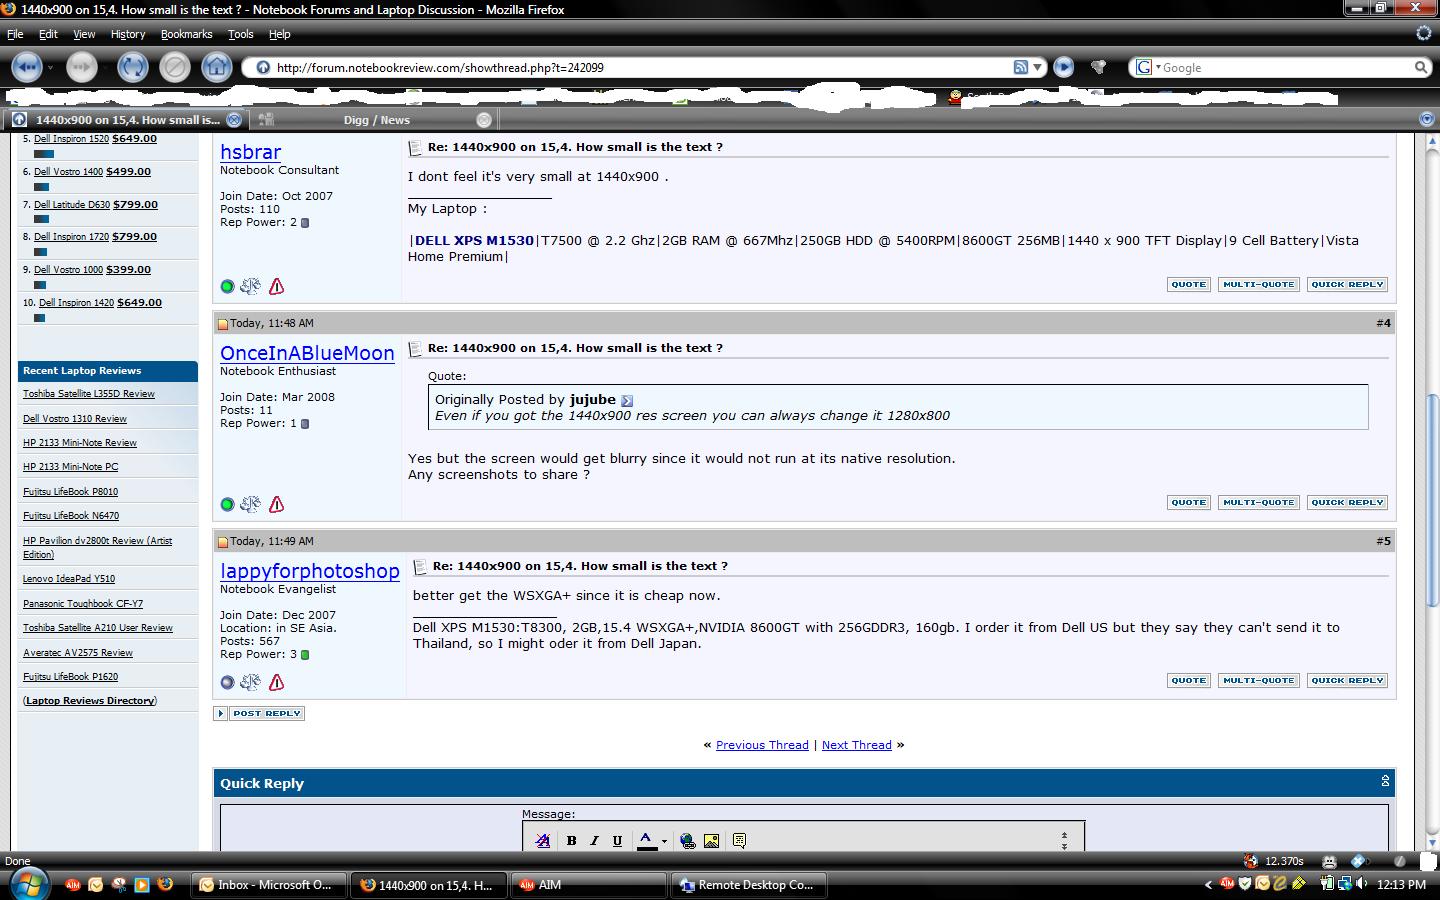
Task: Open the list all tabs dropdown
Action: coord(1427,119)
